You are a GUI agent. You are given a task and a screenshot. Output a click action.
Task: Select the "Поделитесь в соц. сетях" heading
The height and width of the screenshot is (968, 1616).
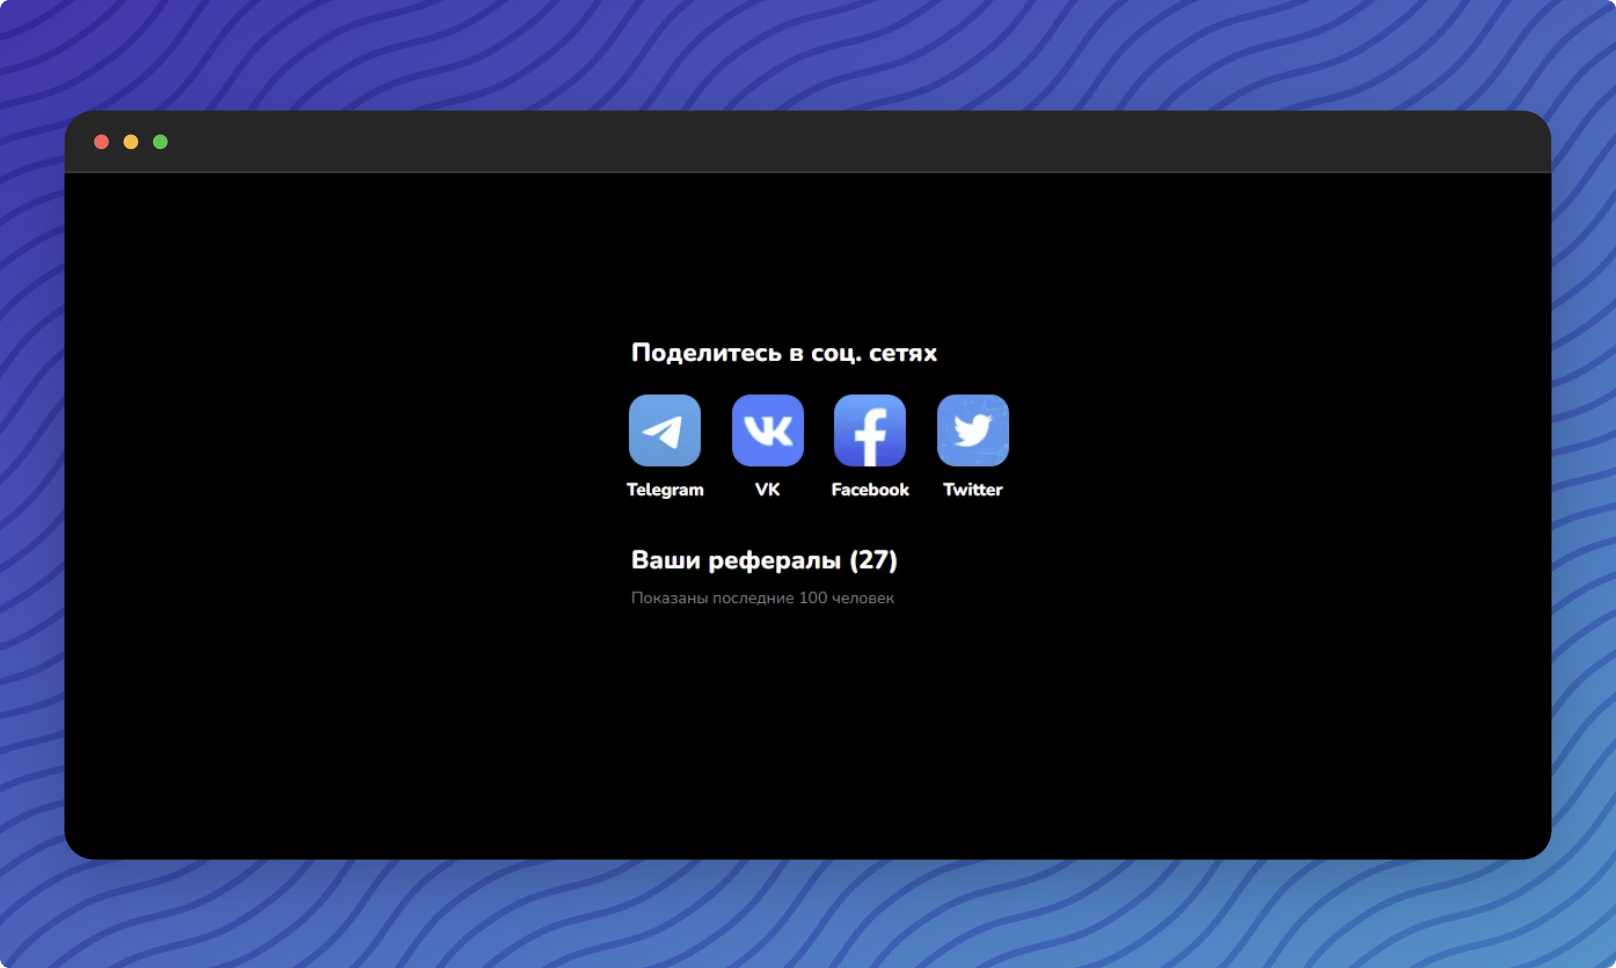tap(784, 353)
